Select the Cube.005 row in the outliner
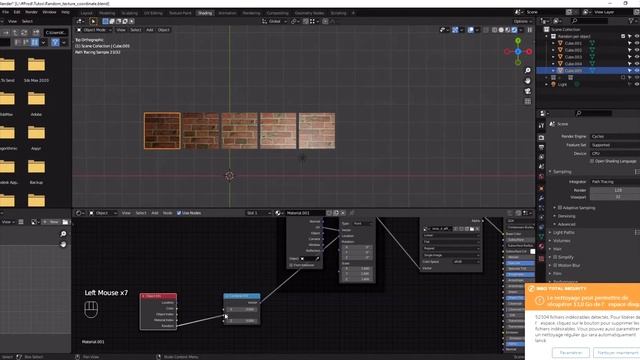640x360 pixels. (588, 71)
